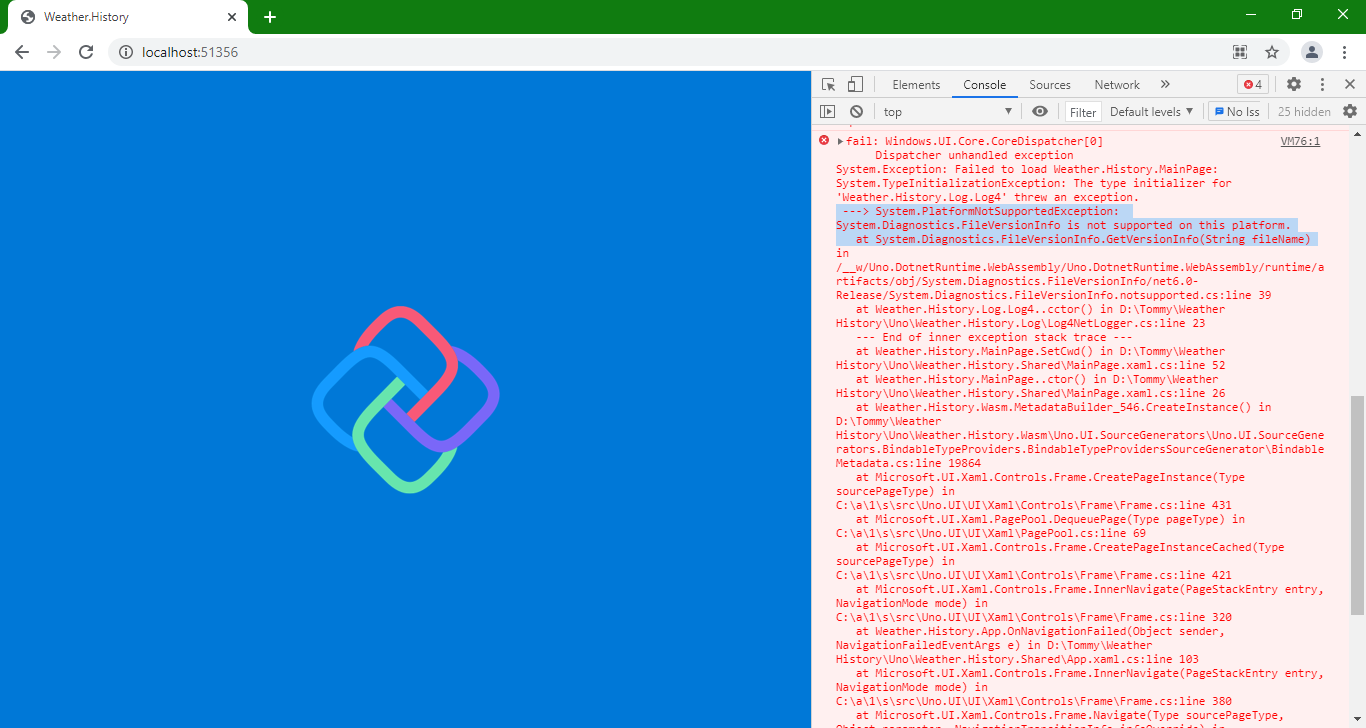Open DevTools settings gear
The height and width of the screenshot is (728, 1366).
1294,84
